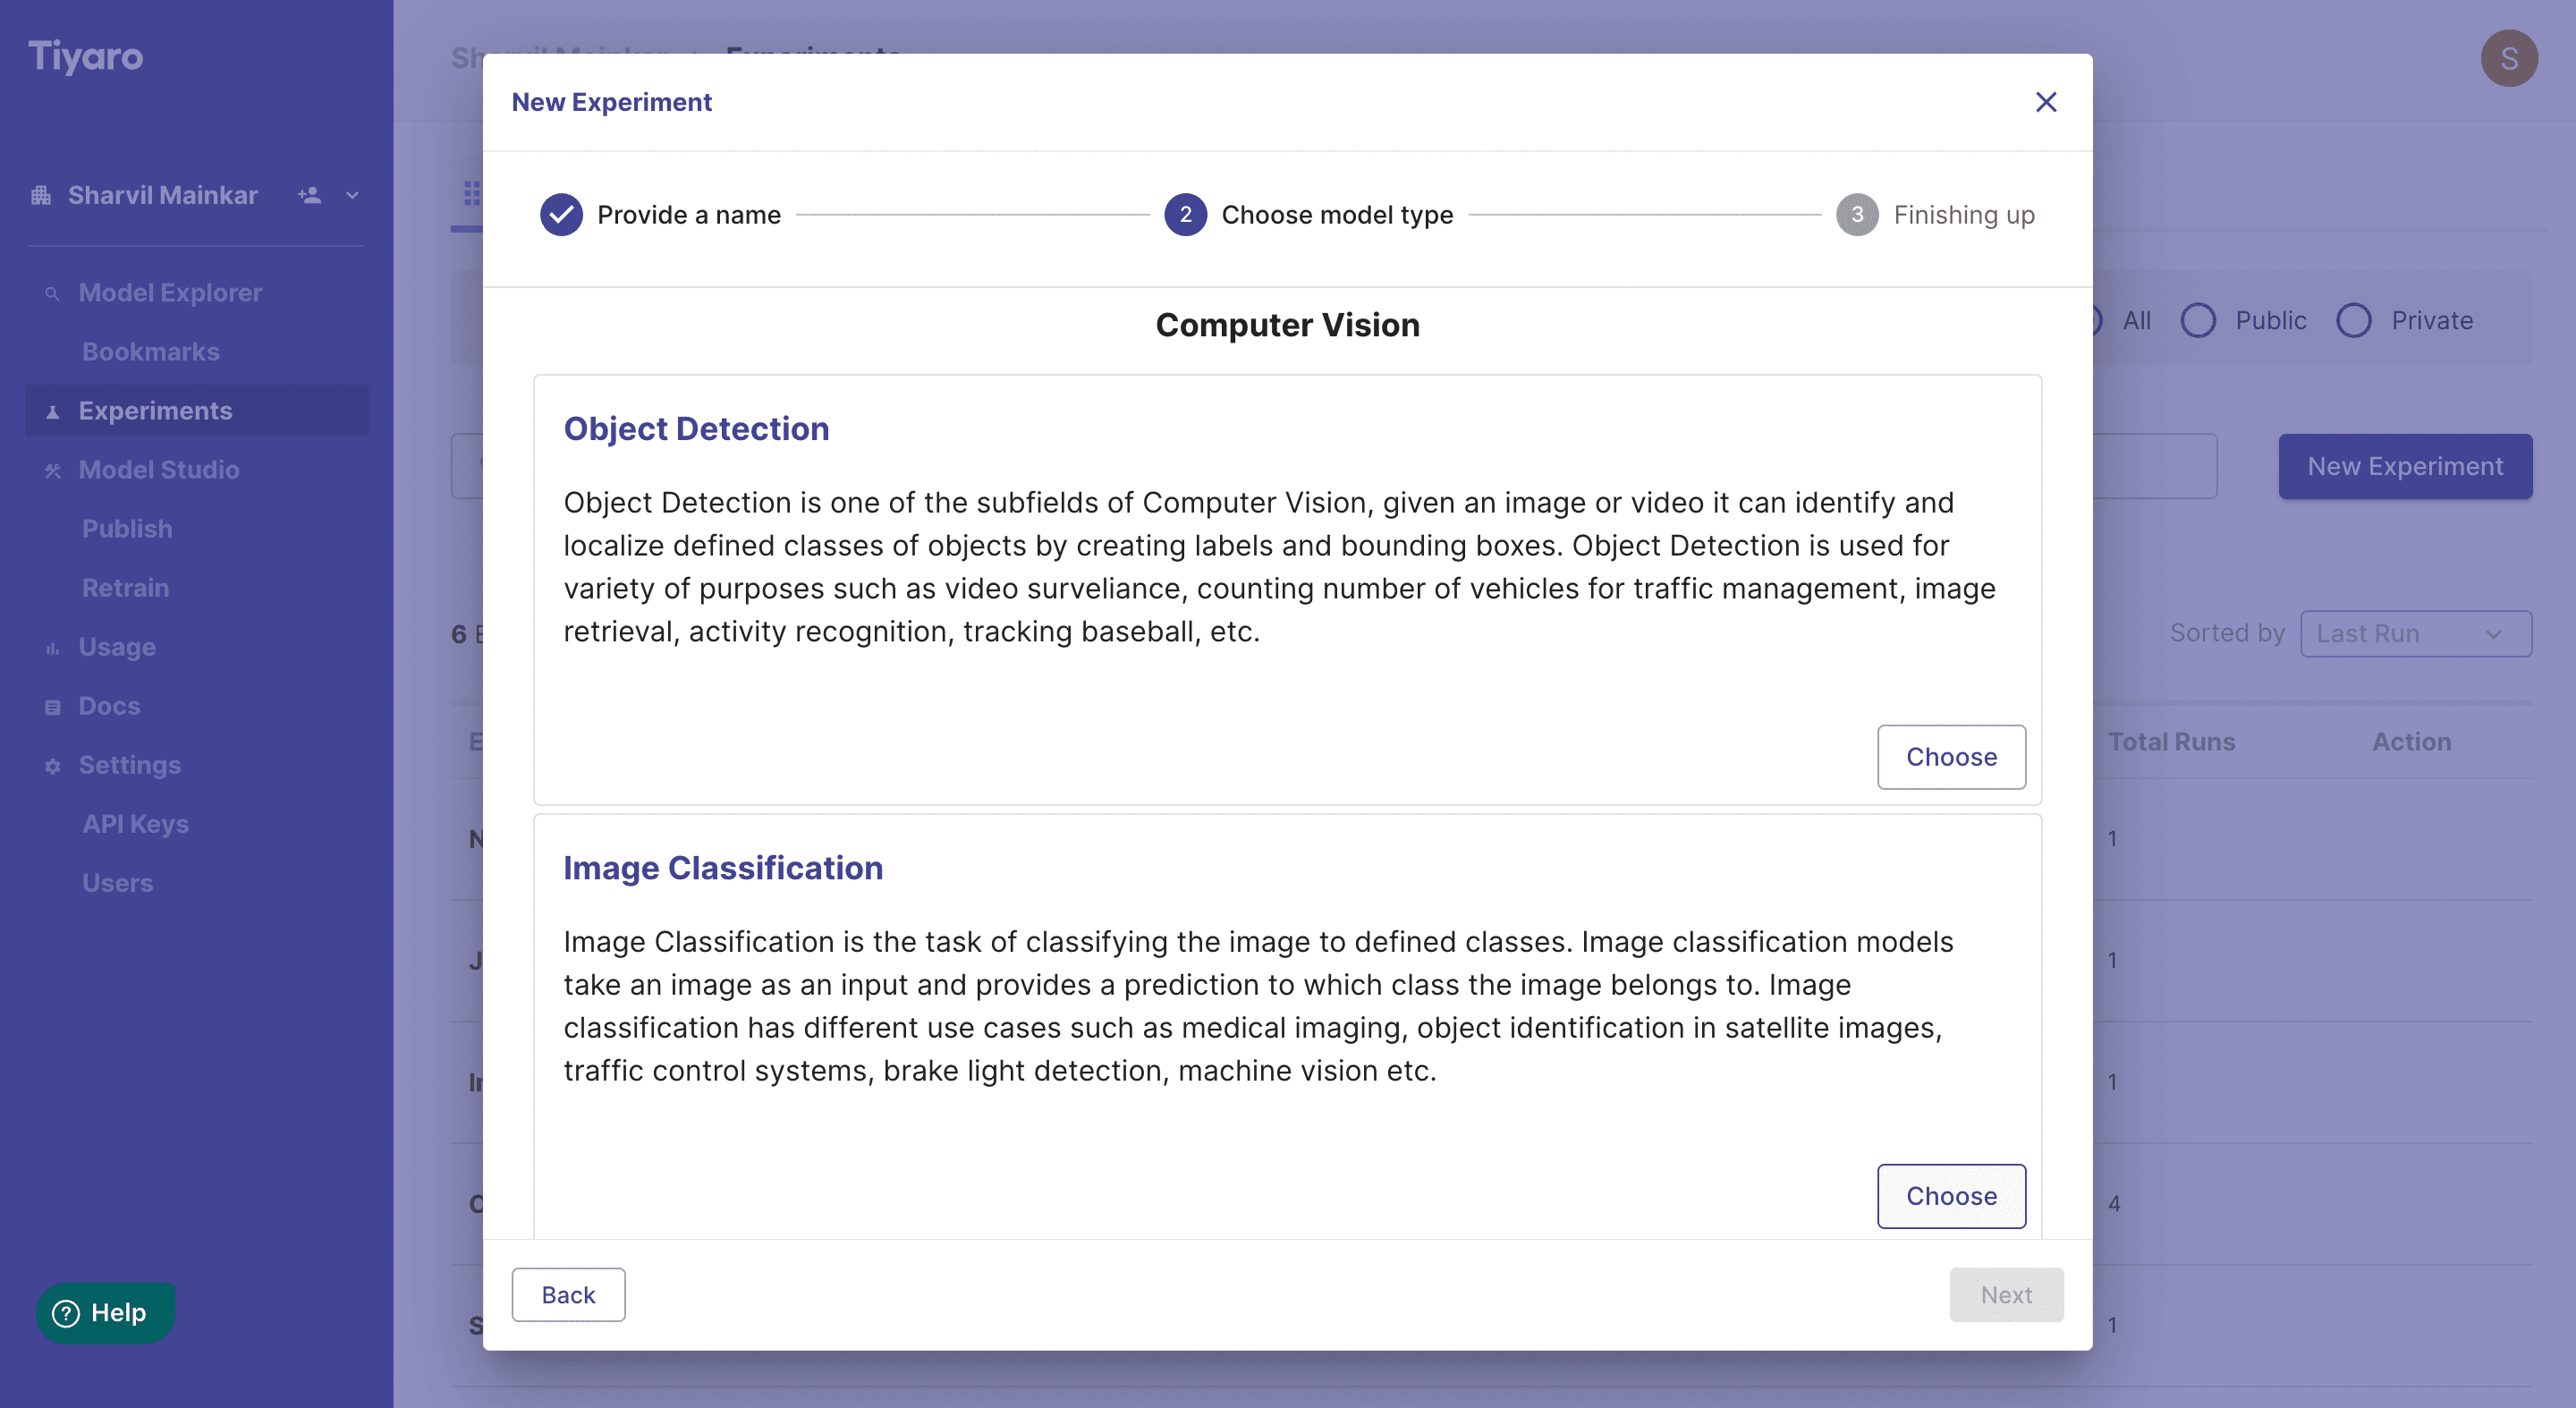Click the Object Detection heading
Screen dimensions: 2576x1408
click(696, 429)
